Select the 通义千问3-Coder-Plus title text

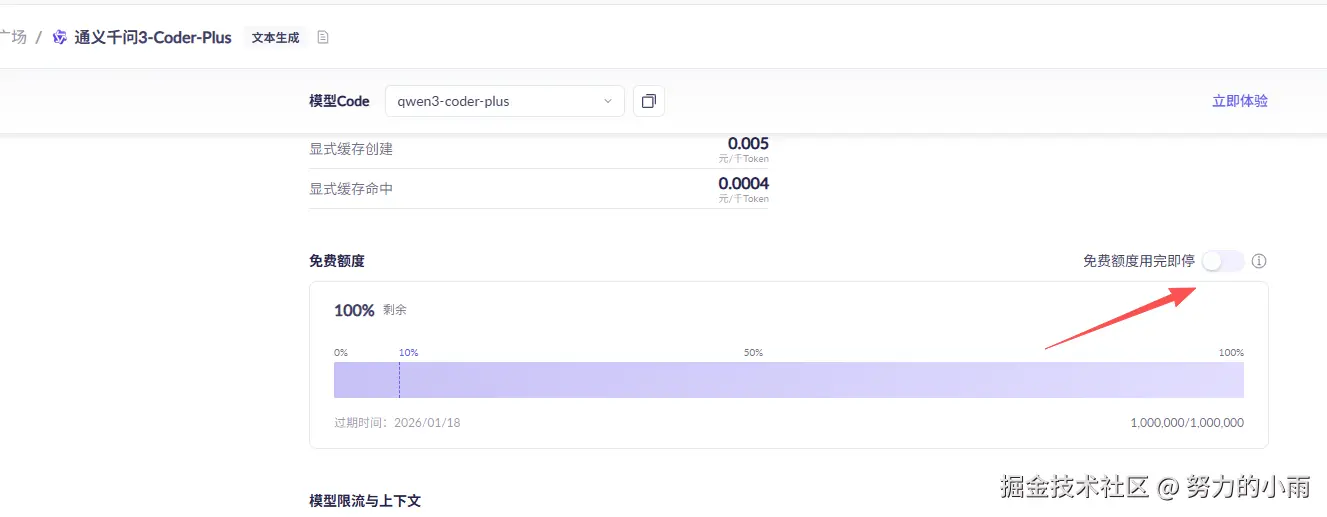pos(153,38)
